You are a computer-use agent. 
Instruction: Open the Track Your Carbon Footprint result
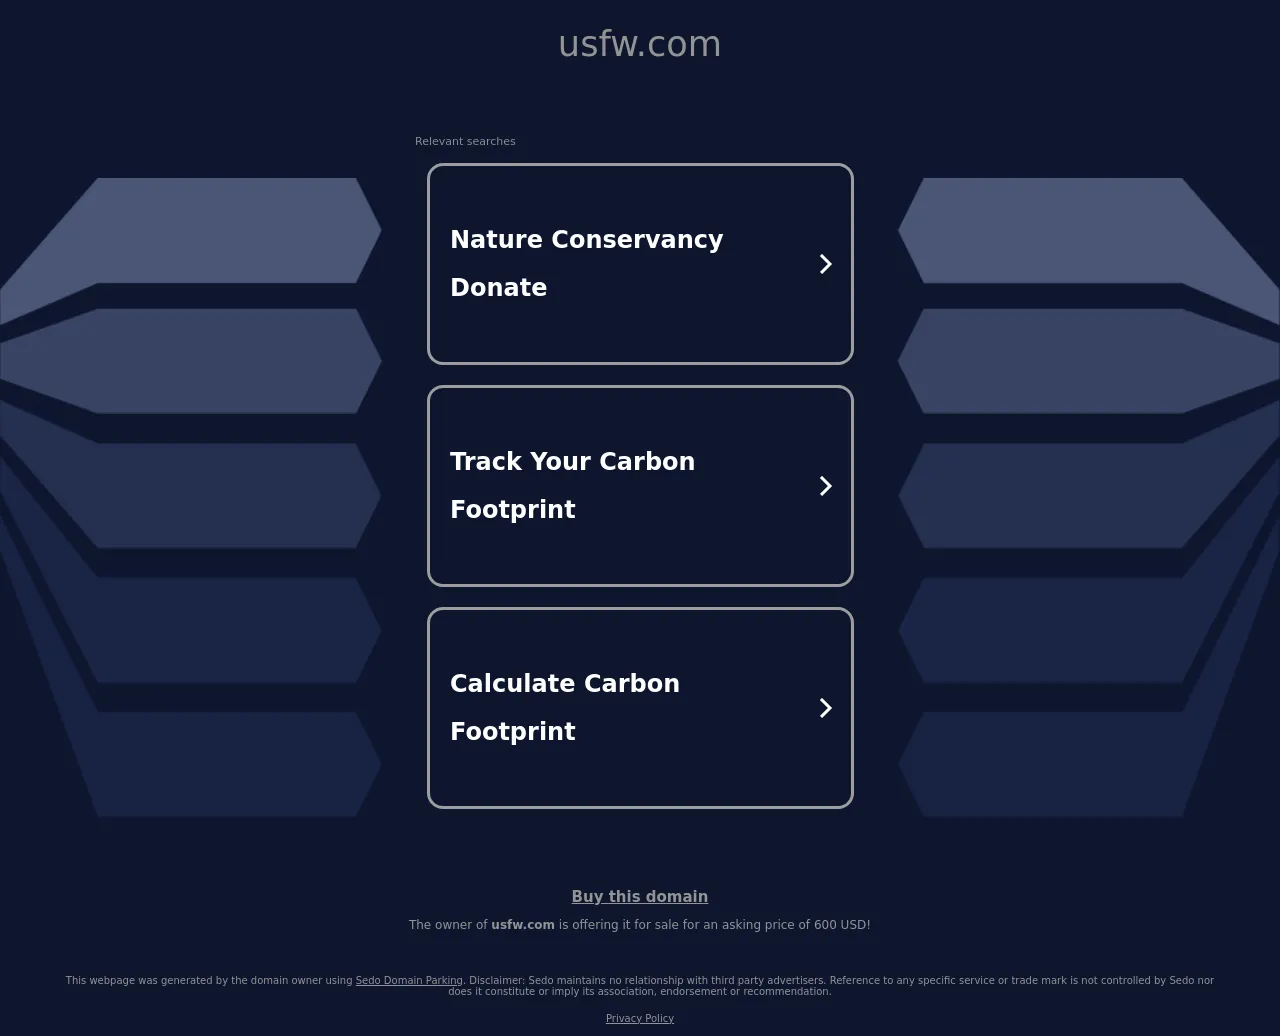[x=640, y=486]
